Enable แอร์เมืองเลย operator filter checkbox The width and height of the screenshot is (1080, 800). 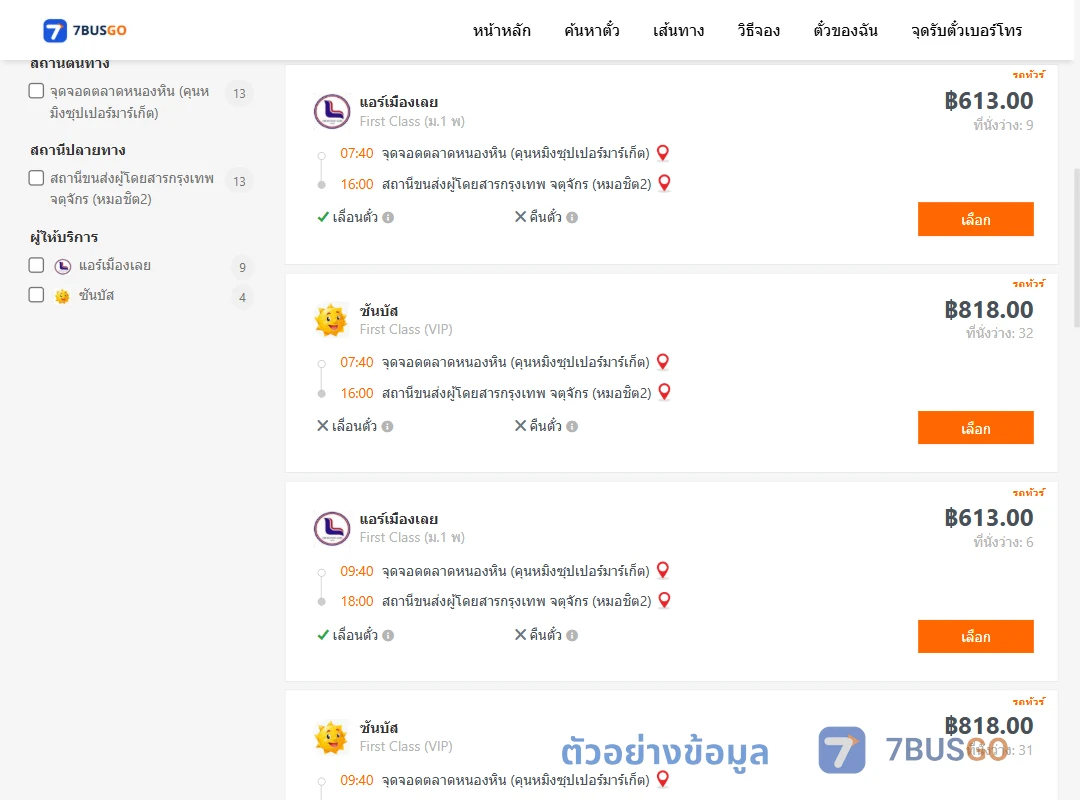(x=37, y=265)
